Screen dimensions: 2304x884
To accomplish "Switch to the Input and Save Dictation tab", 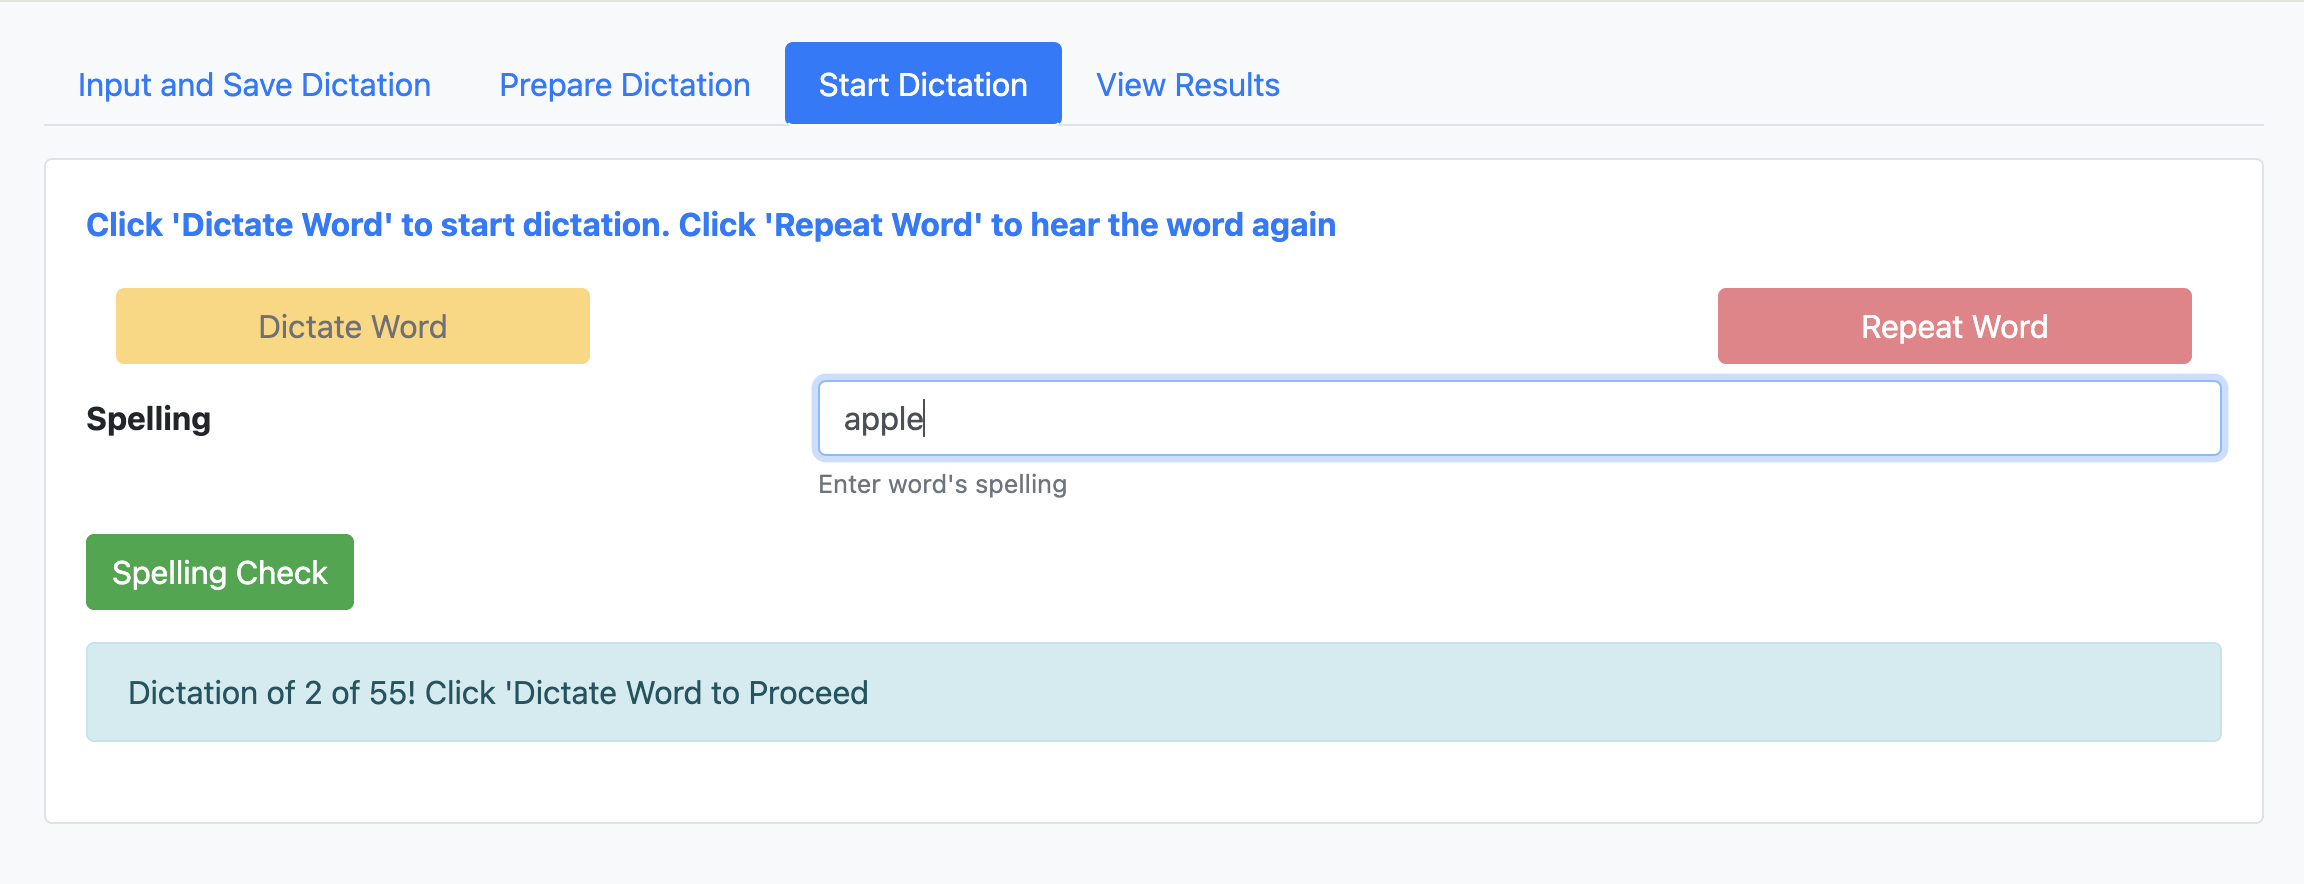I will (x=254, y=84).
